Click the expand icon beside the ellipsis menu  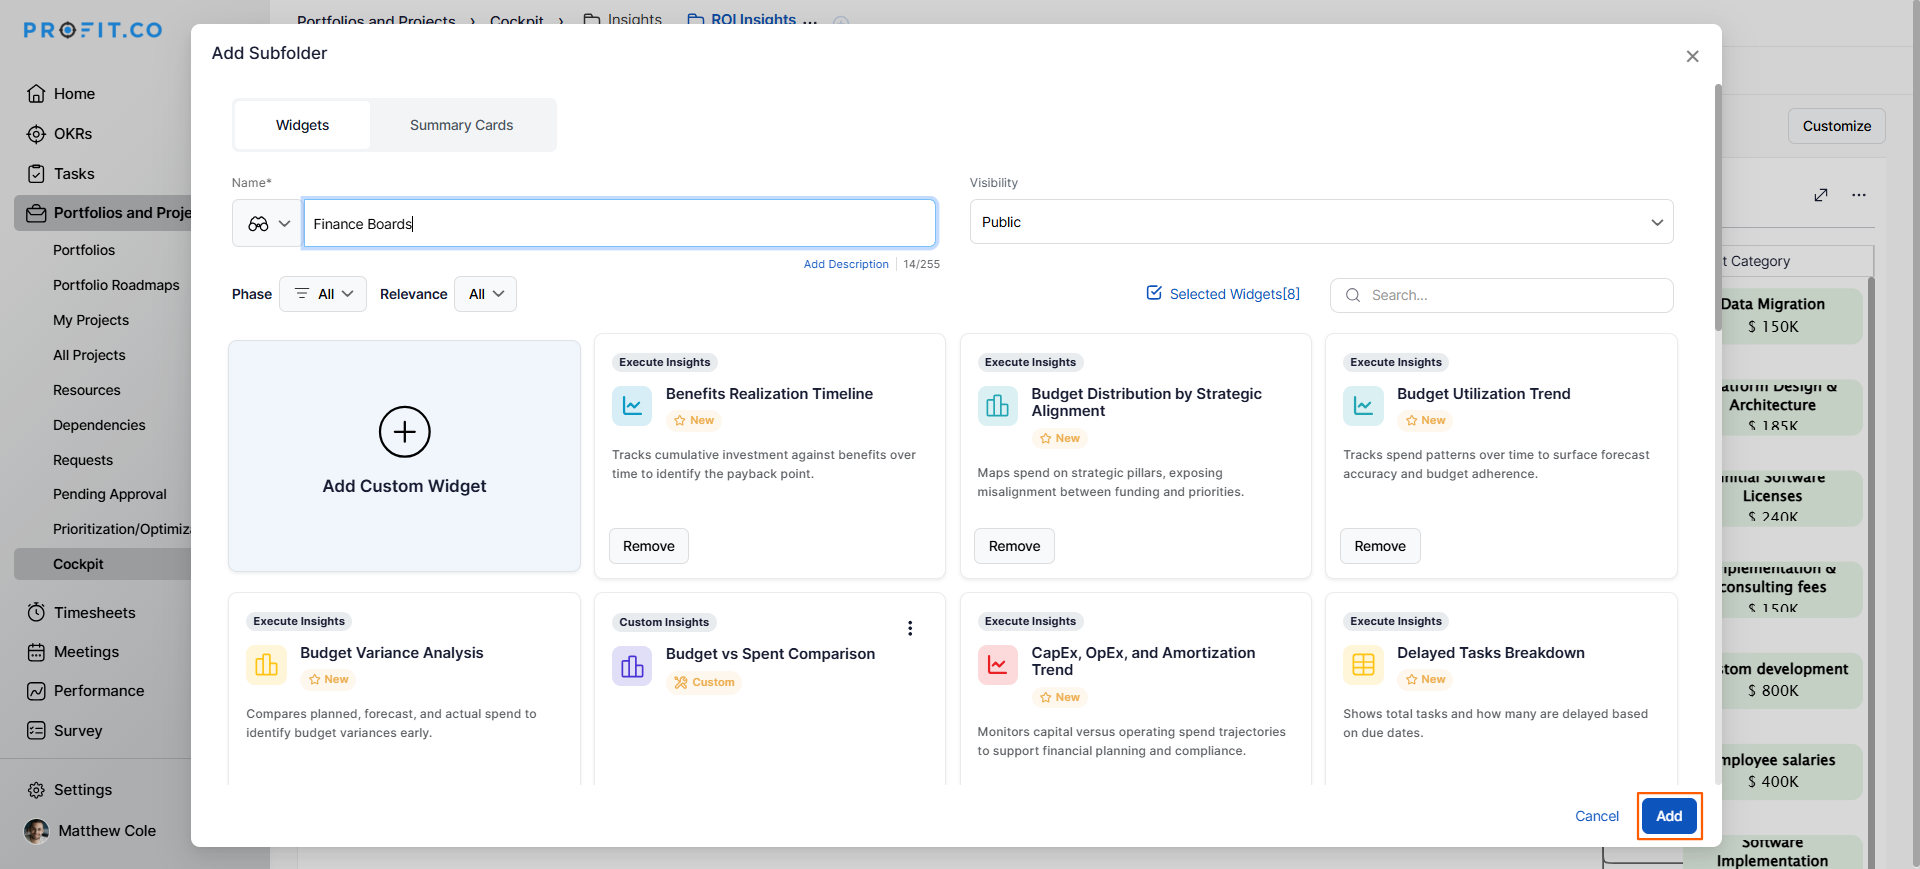[x=1820, y=195]
